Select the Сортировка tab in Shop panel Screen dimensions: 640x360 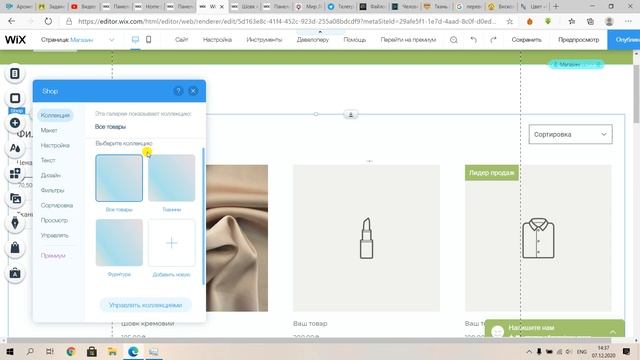57,205
